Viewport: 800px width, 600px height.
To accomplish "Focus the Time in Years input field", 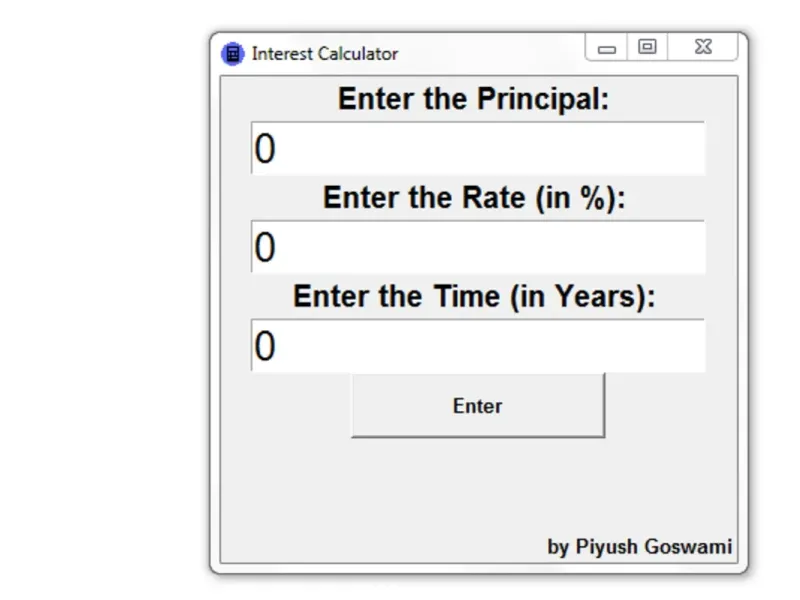I will (478, 346).
